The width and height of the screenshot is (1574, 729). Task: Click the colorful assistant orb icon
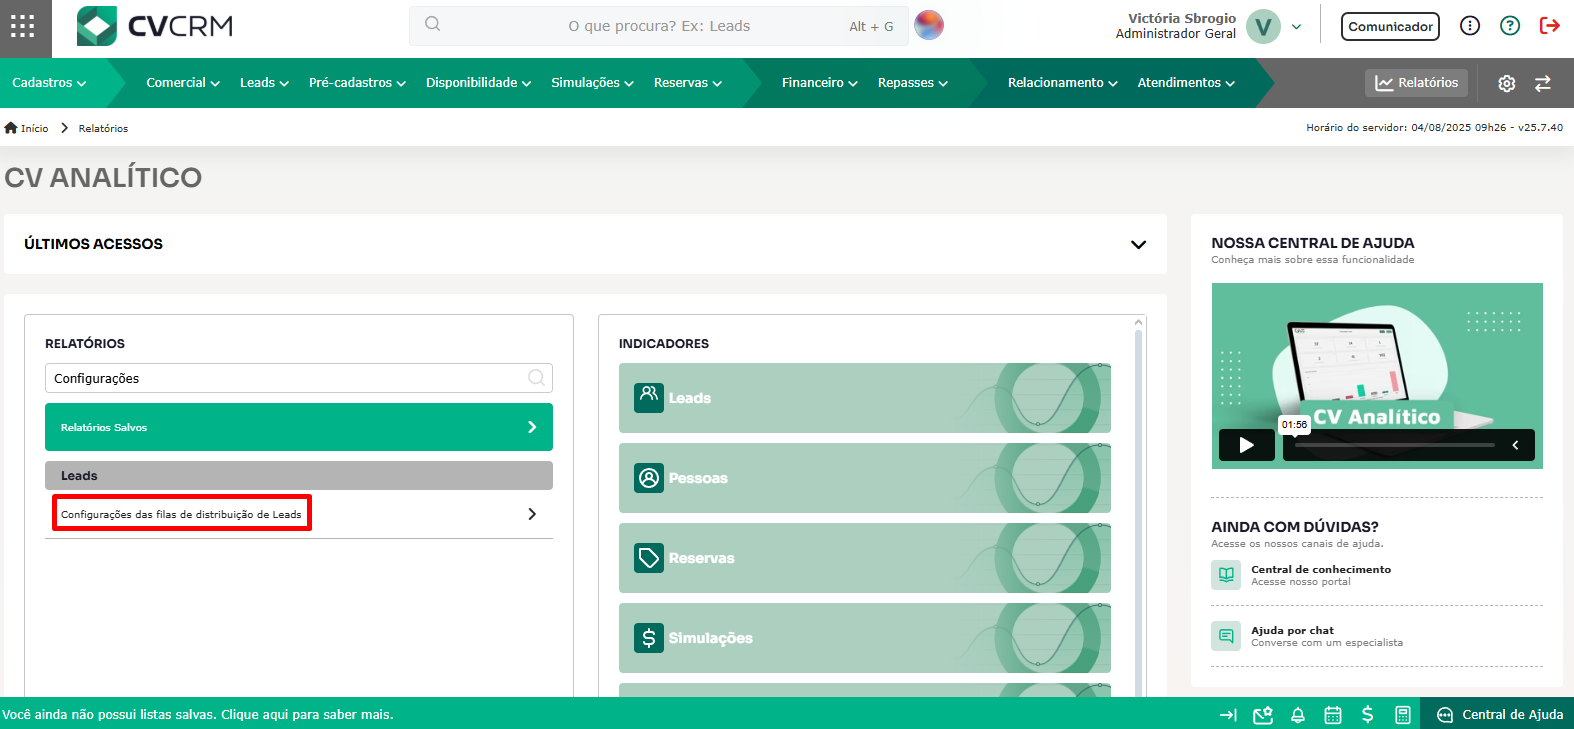coord(929,25)
